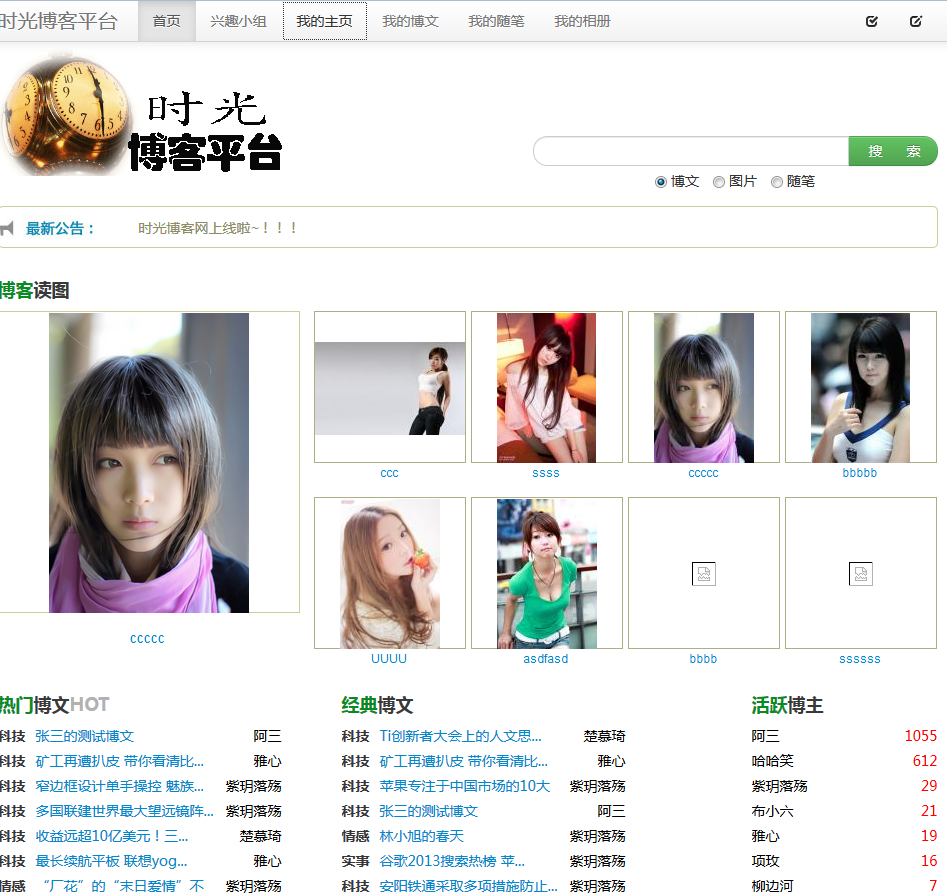947x894 pixels.
Task: Click the pencil edit icon in the navbar
Action: (916, 22)
